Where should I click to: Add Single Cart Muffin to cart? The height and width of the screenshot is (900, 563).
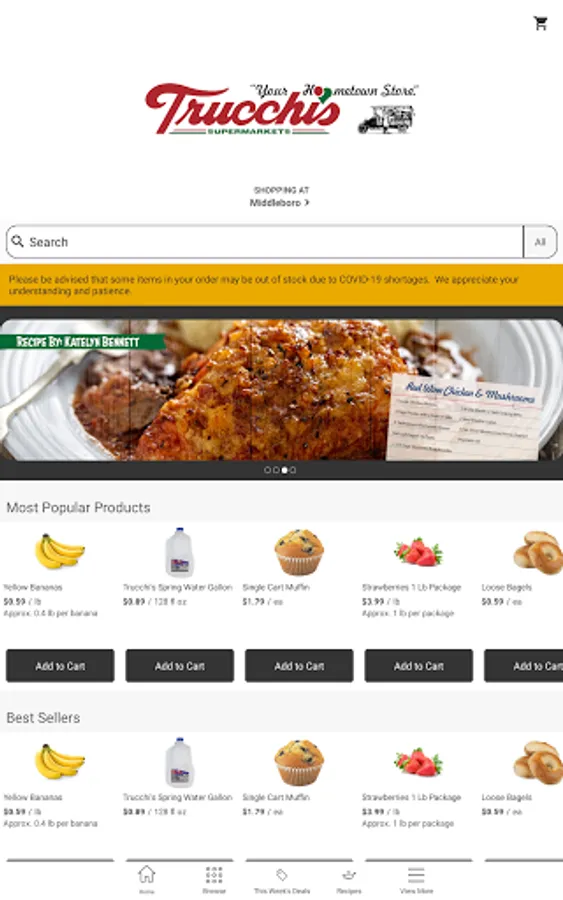[x=299, y=666]
